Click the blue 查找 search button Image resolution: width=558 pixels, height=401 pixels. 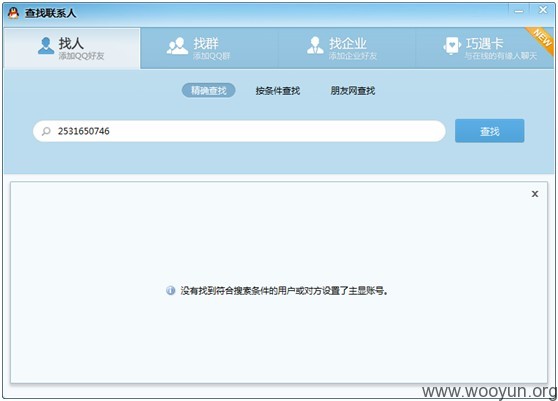[489, 131]
